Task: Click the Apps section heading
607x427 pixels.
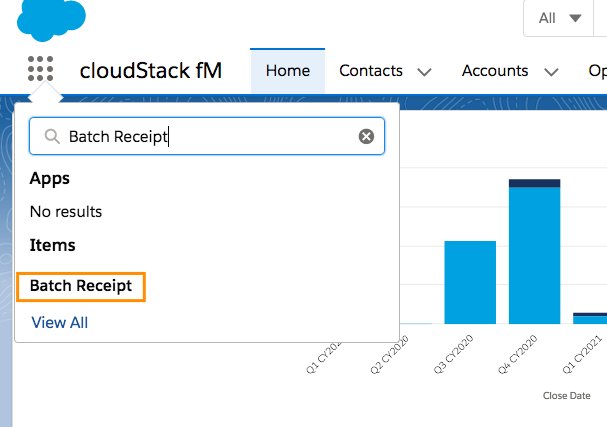Action: 50,178
